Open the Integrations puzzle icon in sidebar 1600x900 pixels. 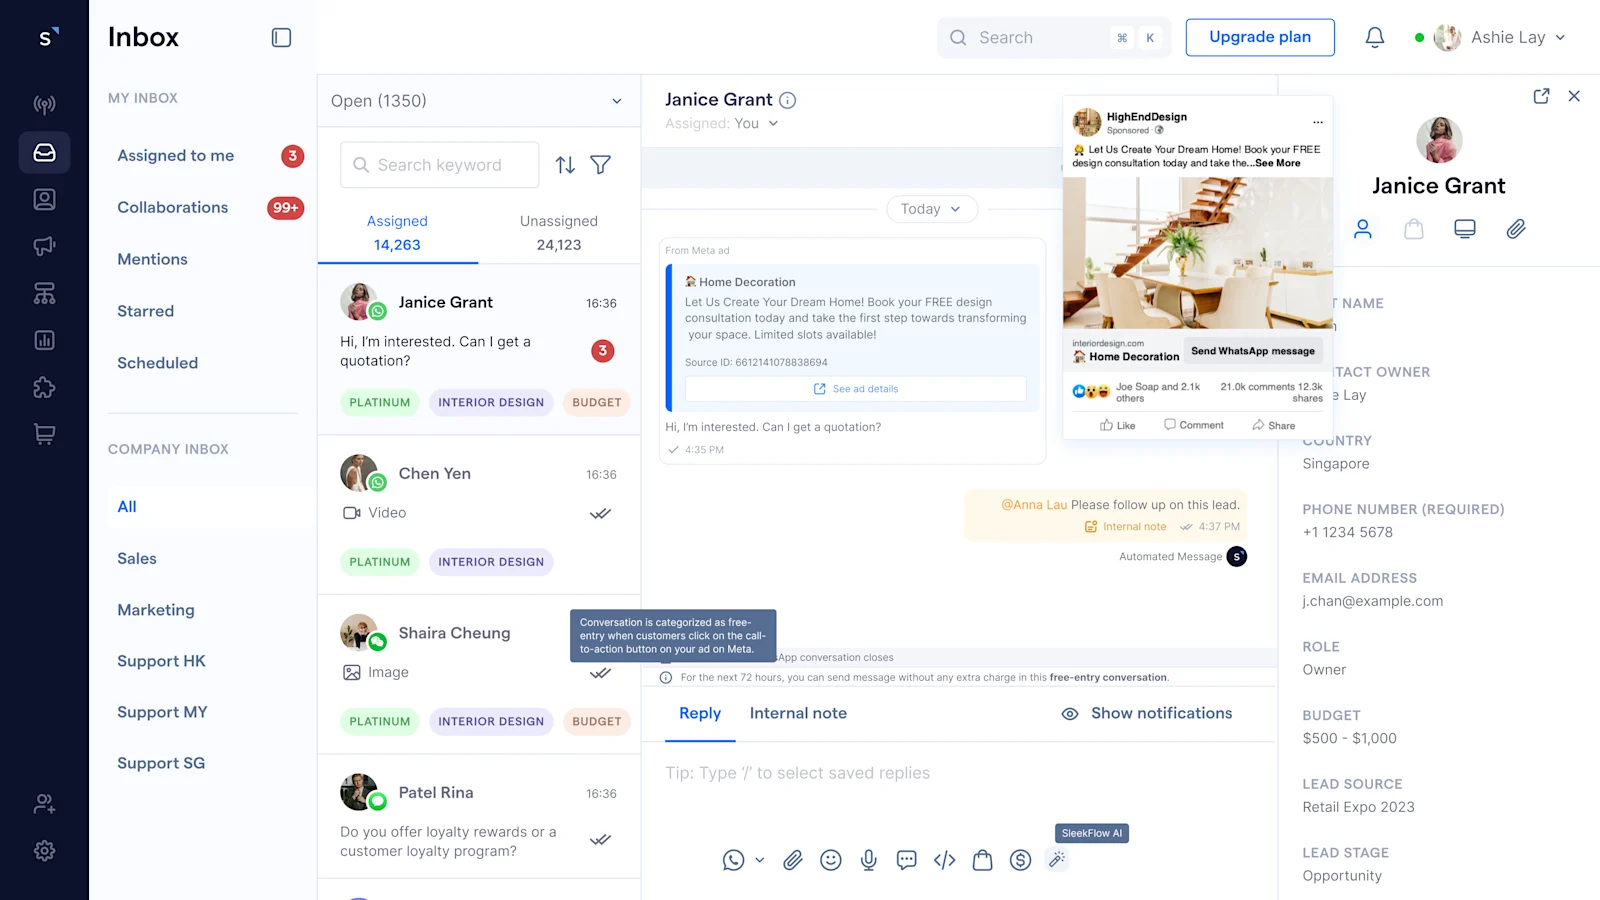(44, 387)
